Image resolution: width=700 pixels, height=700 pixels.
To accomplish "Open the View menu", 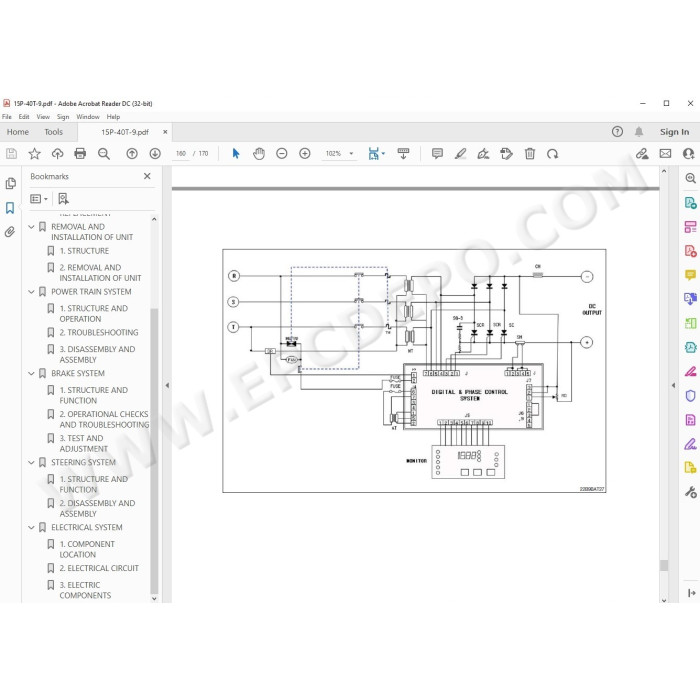I will coord(43,117).
